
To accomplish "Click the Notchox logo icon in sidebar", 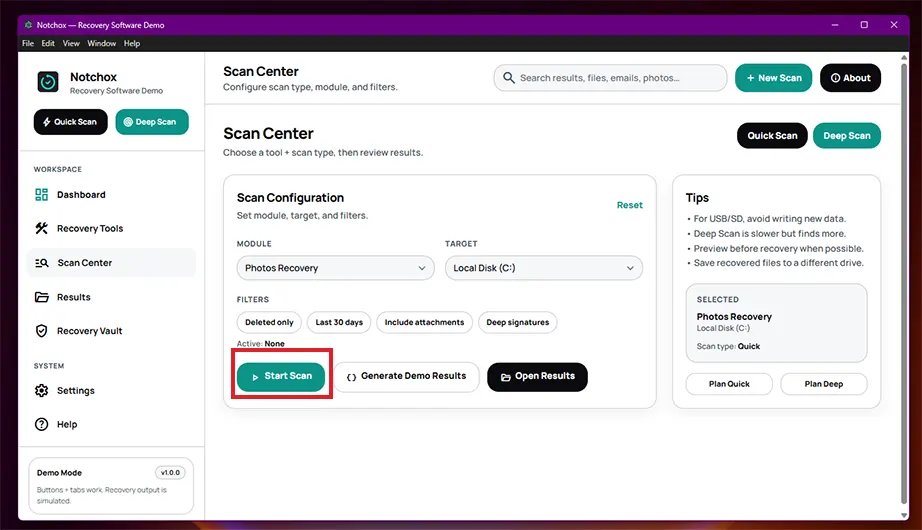I will pyautogui.click(x=48, y=82).
